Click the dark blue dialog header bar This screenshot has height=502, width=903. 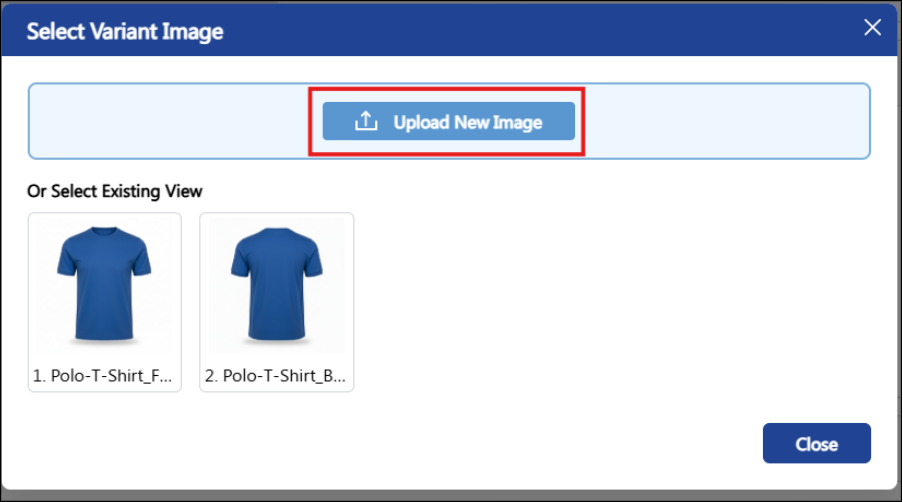click(449, 31)
